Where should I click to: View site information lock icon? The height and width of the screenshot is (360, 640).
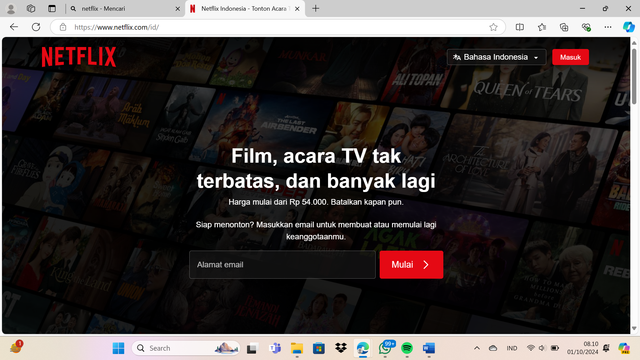pos(63,27)
